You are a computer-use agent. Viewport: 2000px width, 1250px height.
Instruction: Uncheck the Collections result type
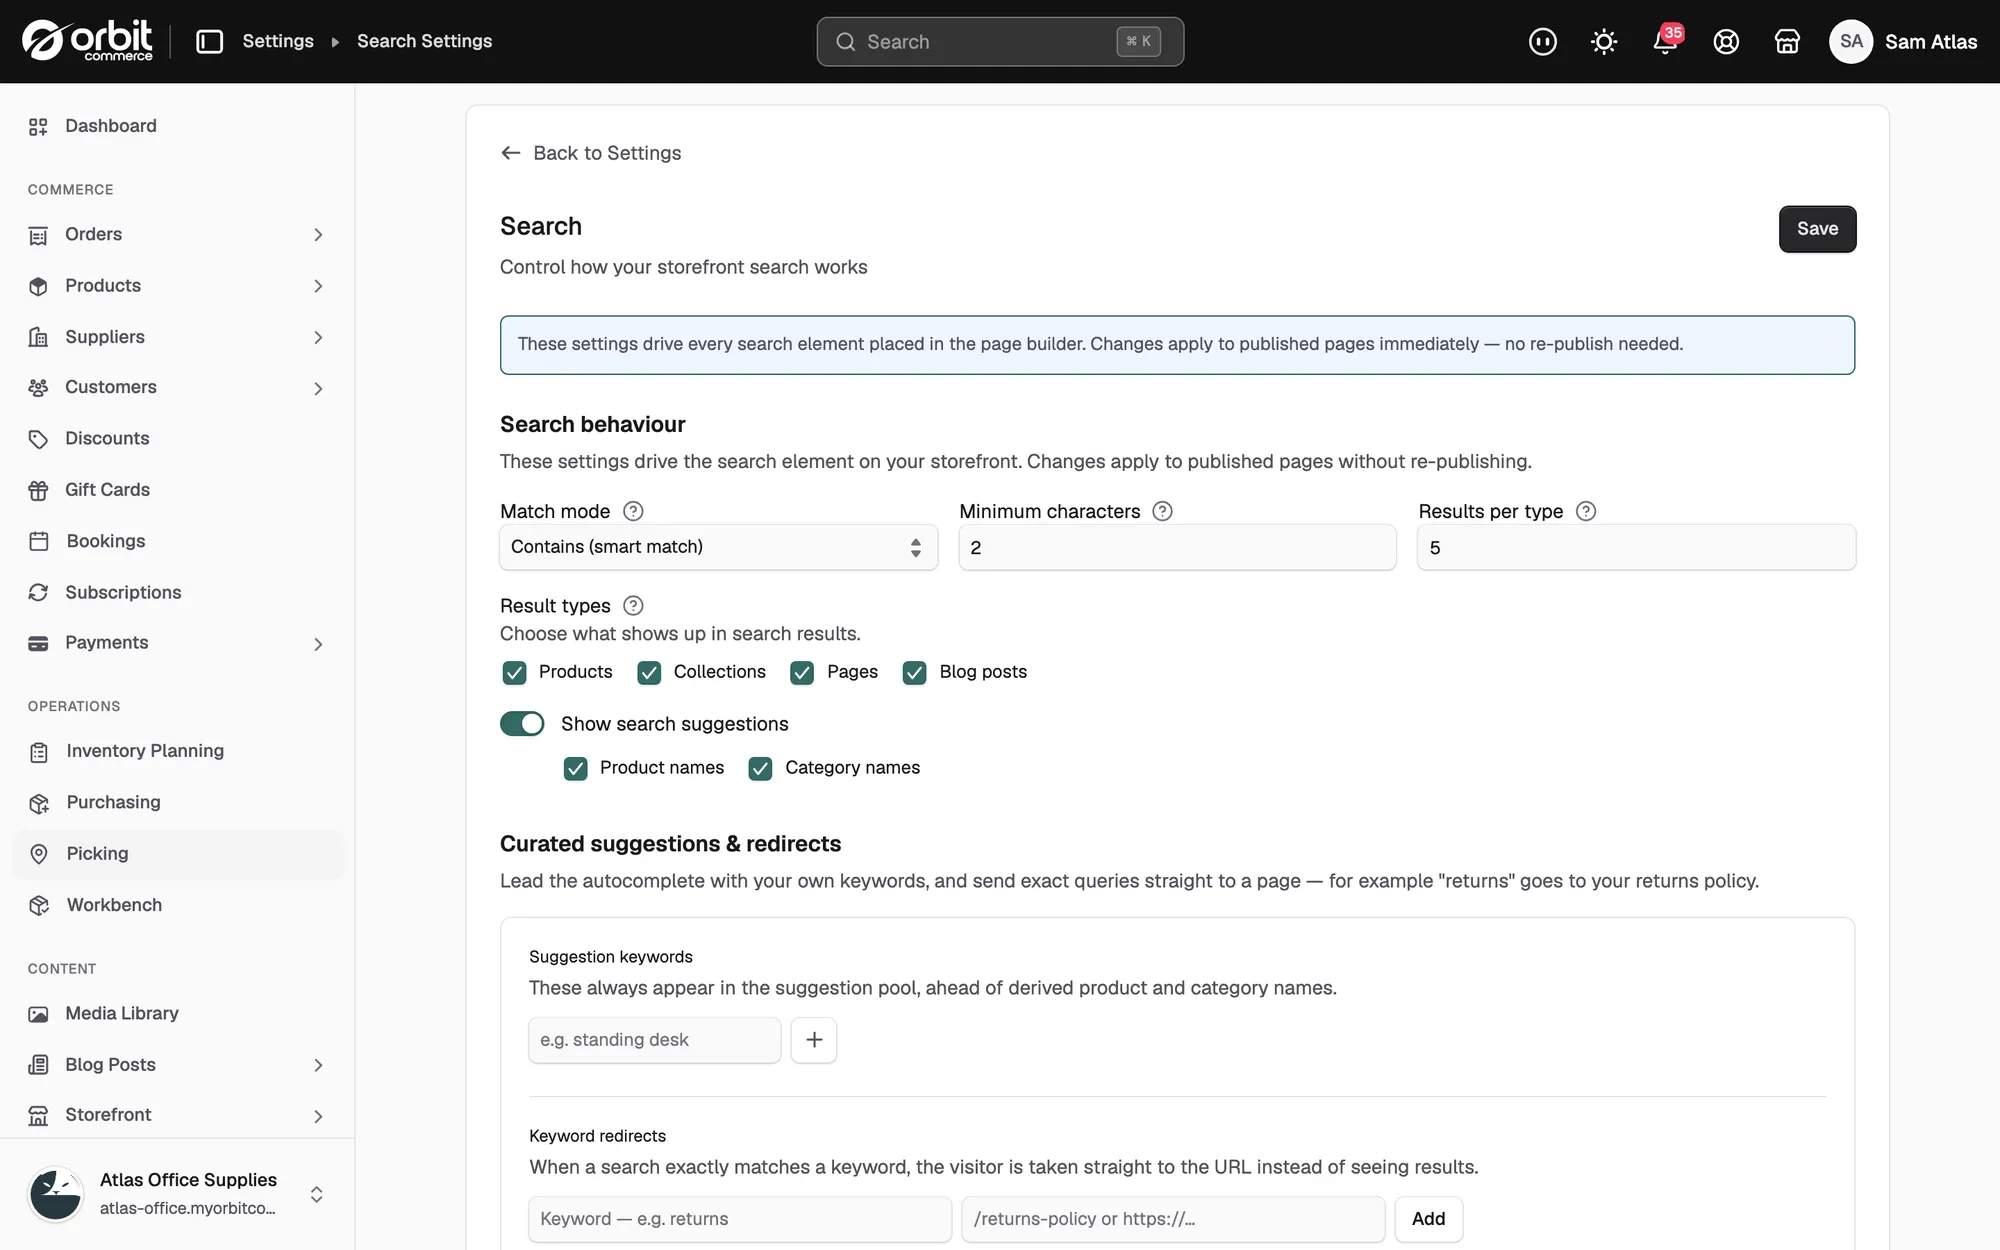[x=649, y=673]
